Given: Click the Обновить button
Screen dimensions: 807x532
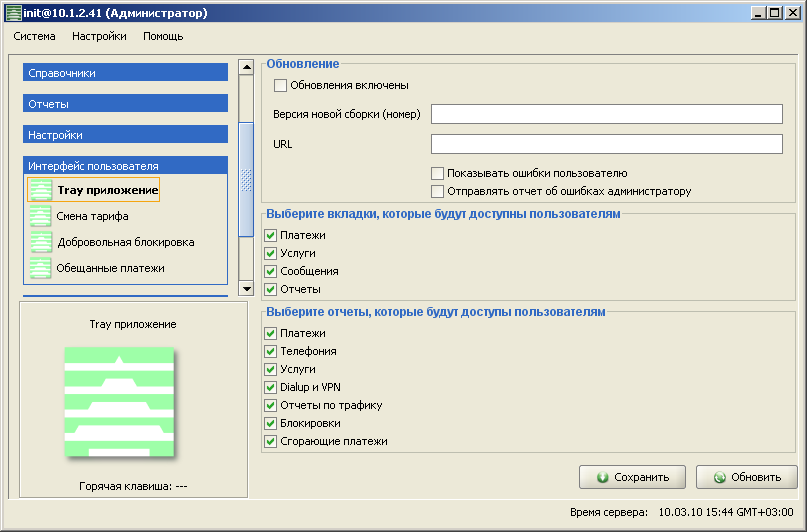Looking at the screenshot, I should pyautogui.click(x=747, y=477).
